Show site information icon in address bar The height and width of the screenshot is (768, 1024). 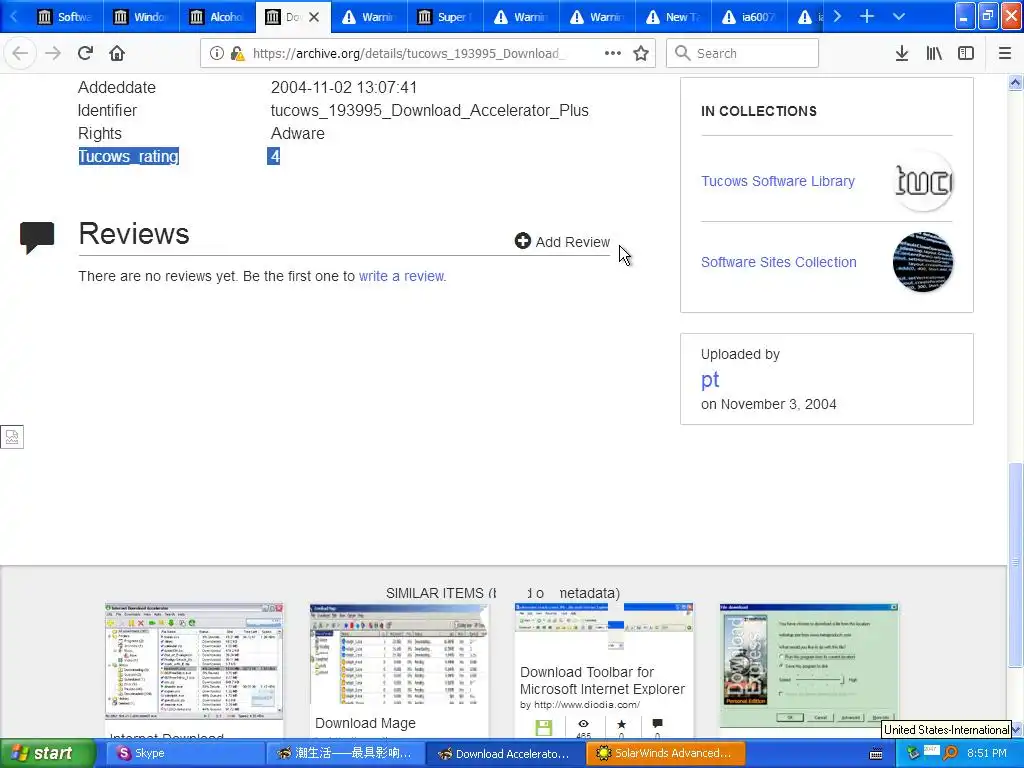[216, 54]
